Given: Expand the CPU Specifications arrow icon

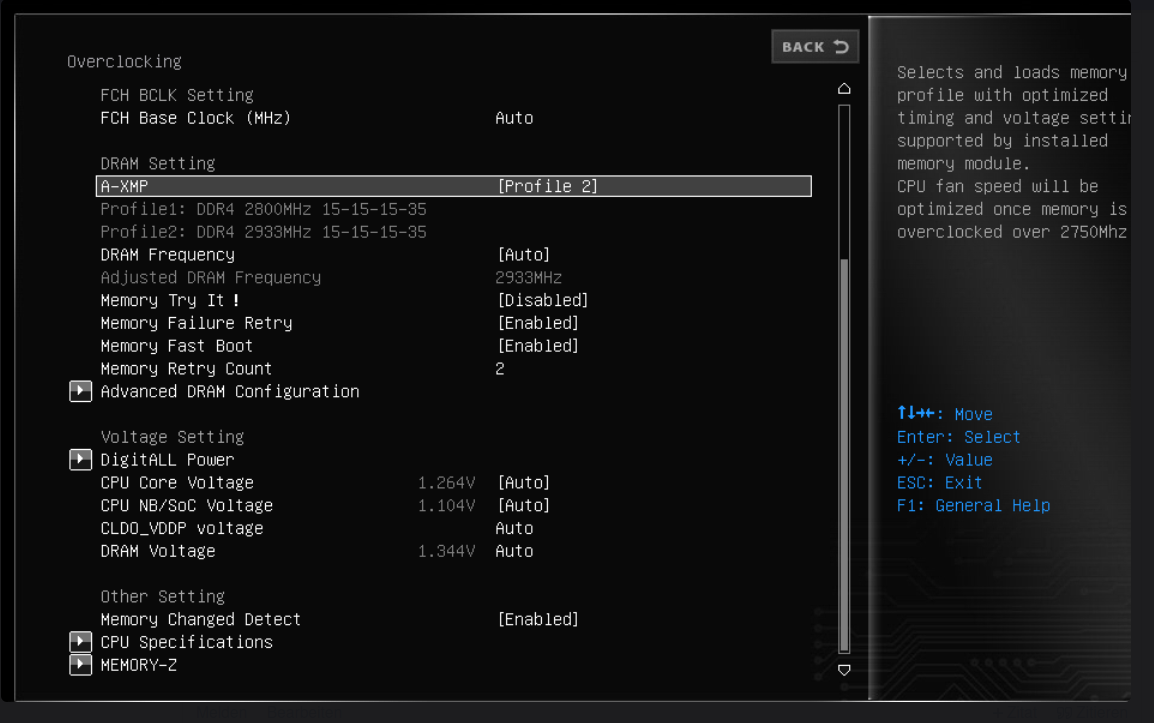Looking at the screenshot, I should pos(80,642).
